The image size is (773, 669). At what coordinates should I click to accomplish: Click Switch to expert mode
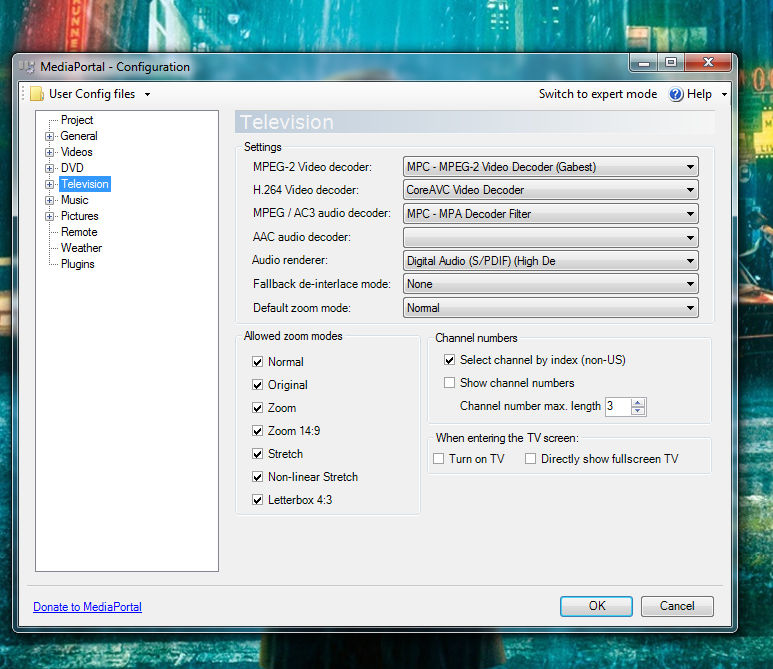pos(597,94)
